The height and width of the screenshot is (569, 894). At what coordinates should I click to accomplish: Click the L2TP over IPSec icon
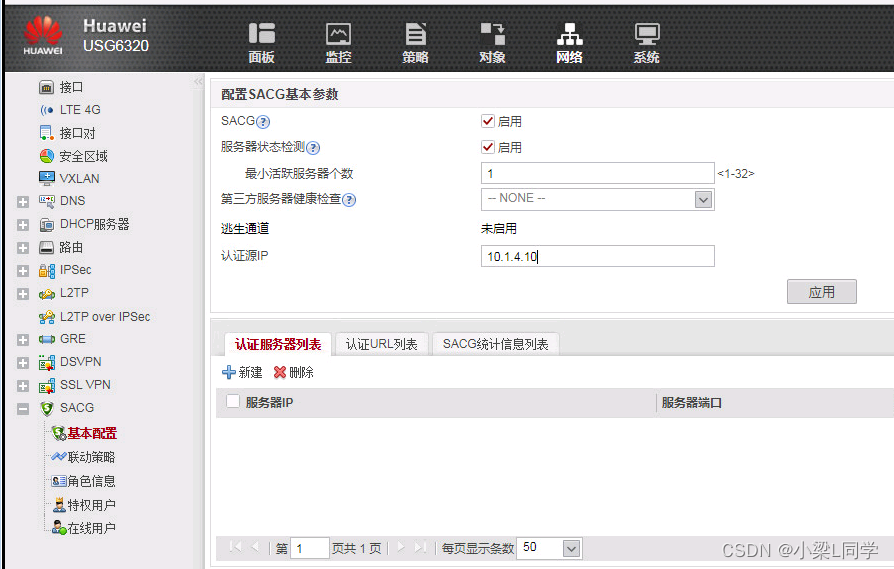pos(46,317)
